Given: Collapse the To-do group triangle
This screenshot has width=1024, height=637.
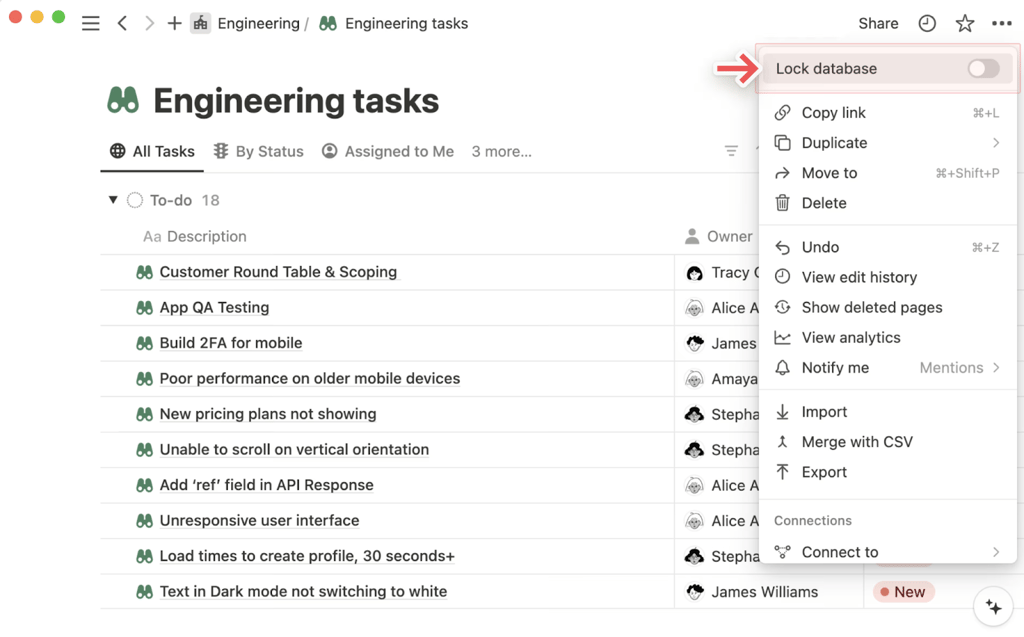Looking at the screenshot, I should click(x=113, y=200).
